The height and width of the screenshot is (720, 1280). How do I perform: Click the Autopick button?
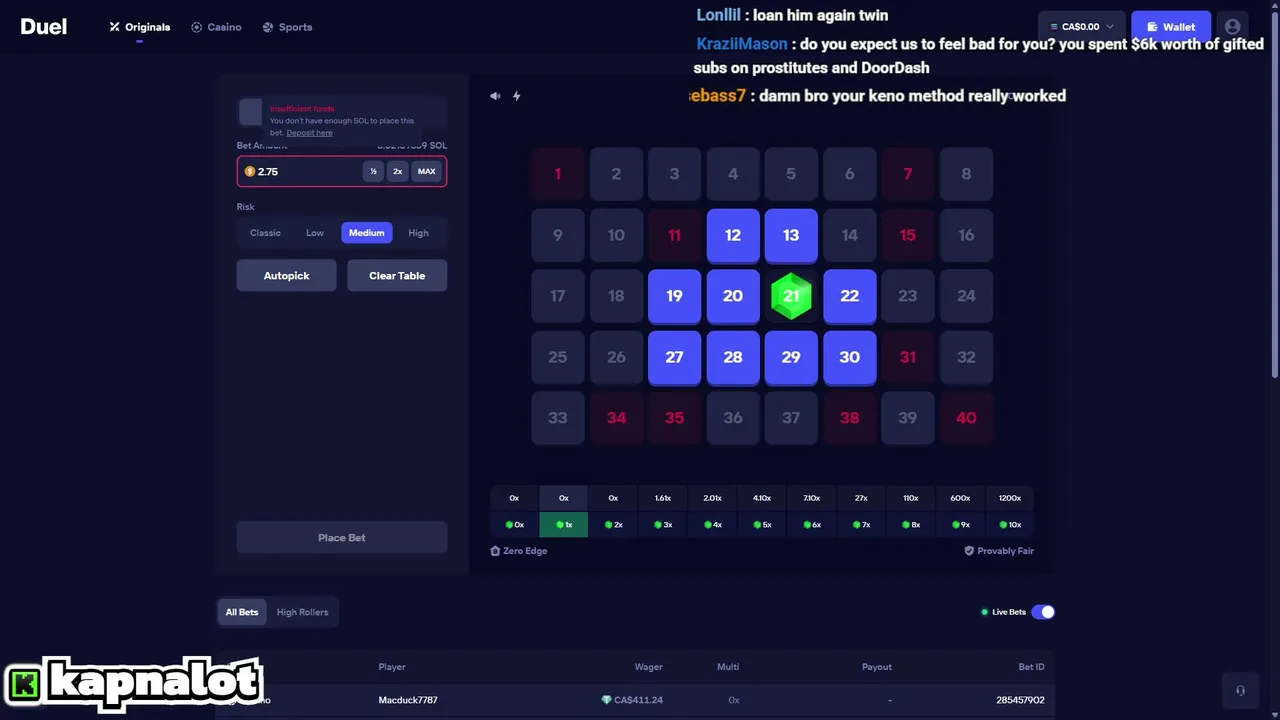click(x=286, y=275)
